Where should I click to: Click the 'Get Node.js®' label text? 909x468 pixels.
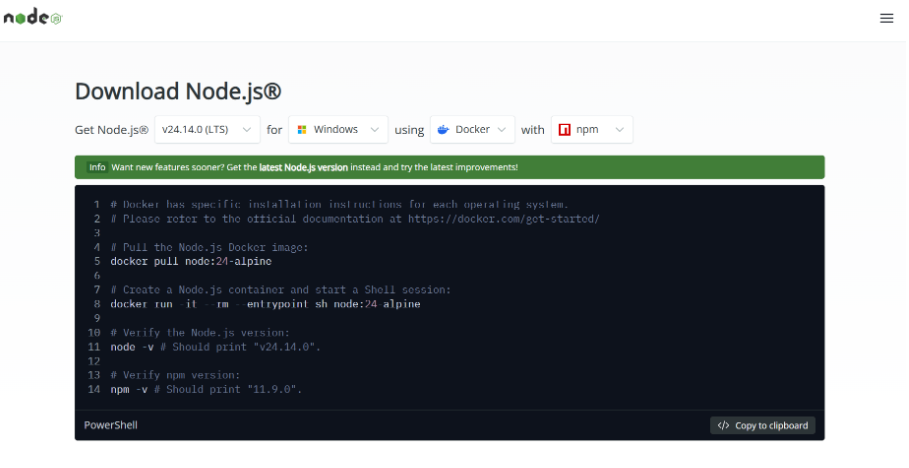tap(111, 130)
